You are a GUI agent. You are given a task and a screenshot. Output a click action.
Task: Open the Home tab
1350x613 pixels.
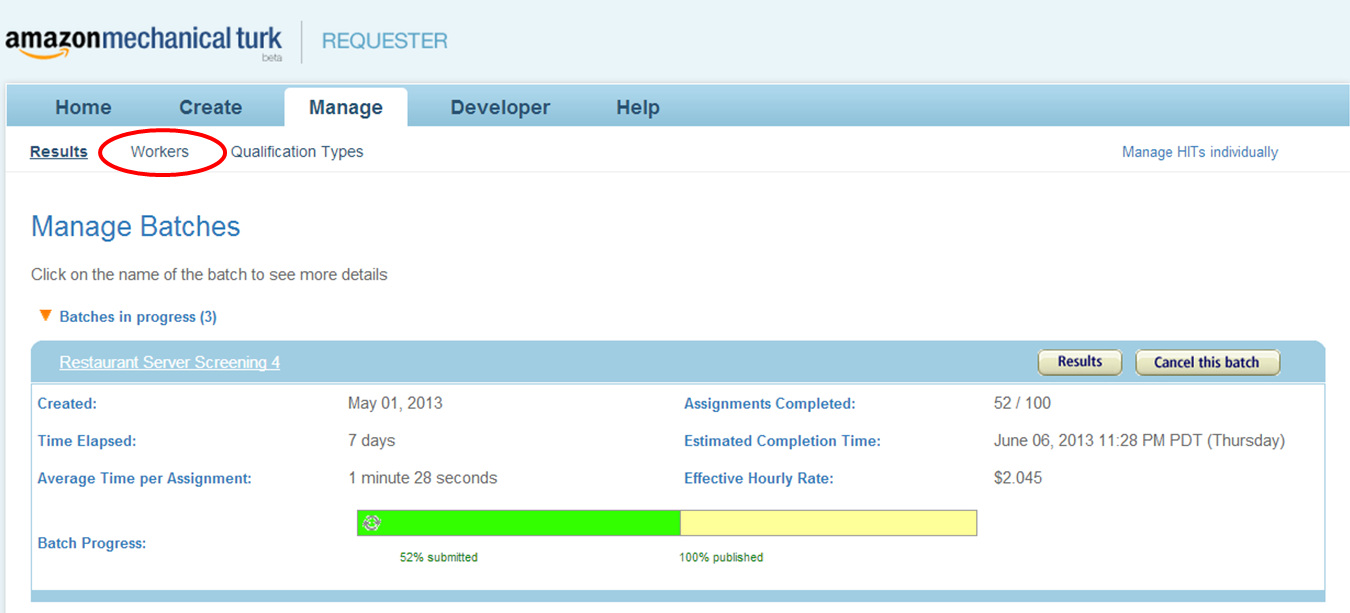pyautogui.click(x=83, y=107)
